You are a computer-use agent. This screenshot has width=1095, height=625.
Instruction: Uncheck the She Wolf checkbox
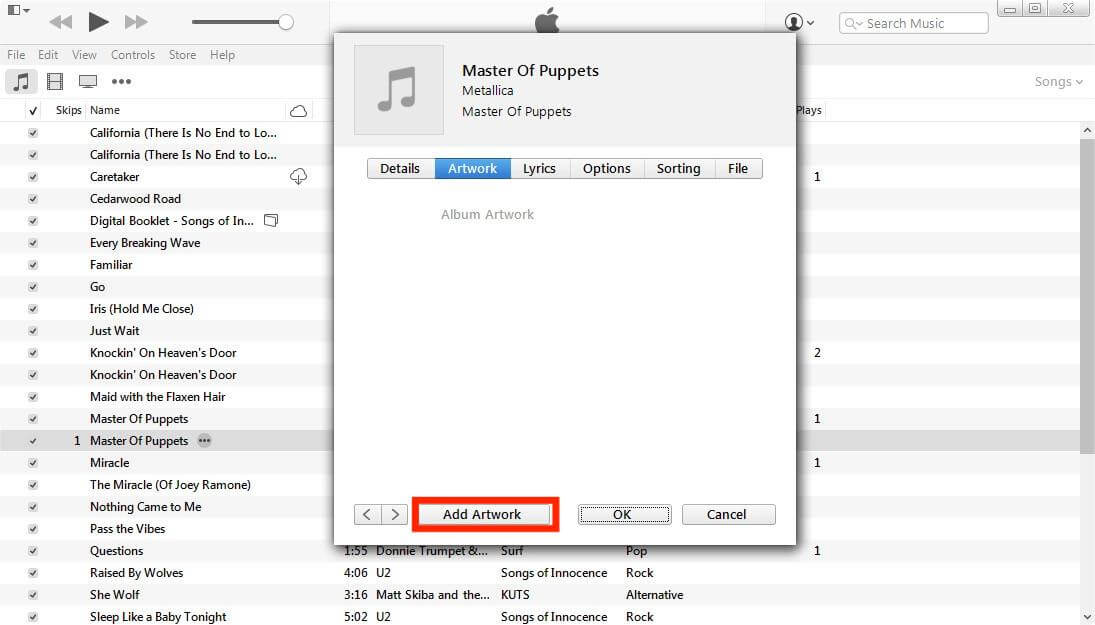33,595
